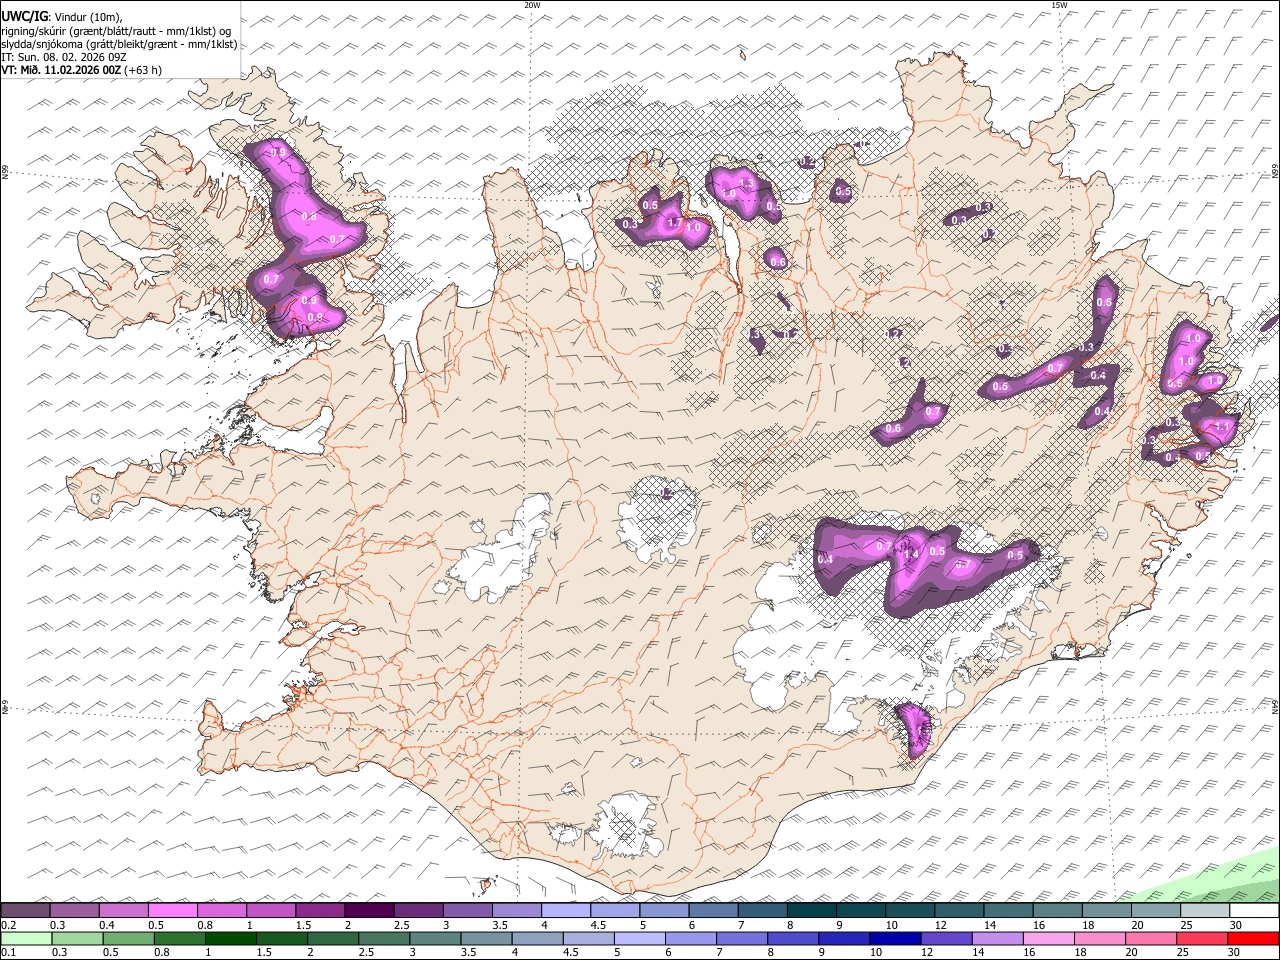This screenshot has height=960, width=1280.
Task: Click the 1.7 precipitation value on the map
Action: (x=674, y=223)
